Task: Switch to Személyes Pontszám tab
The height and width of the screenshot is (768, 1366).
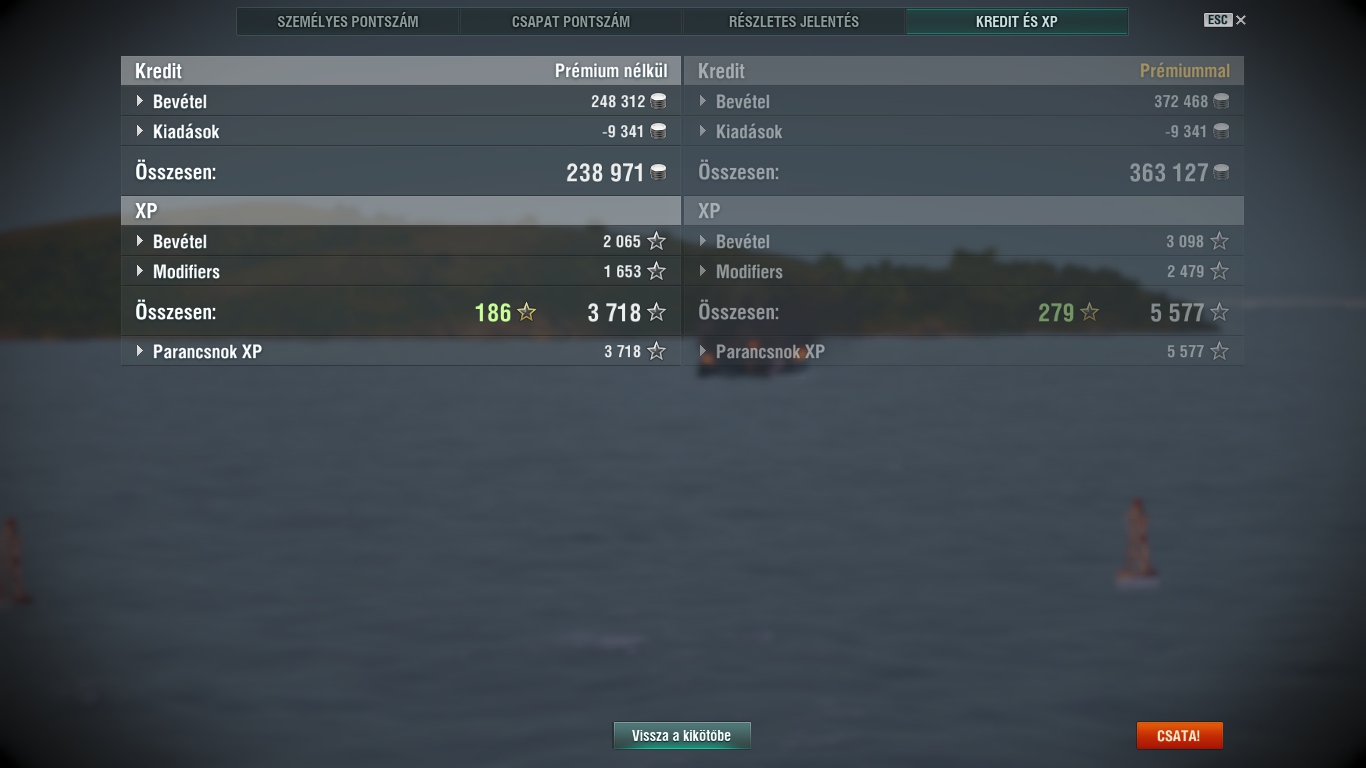Action: pyautogui.click(x=348, y=21)
